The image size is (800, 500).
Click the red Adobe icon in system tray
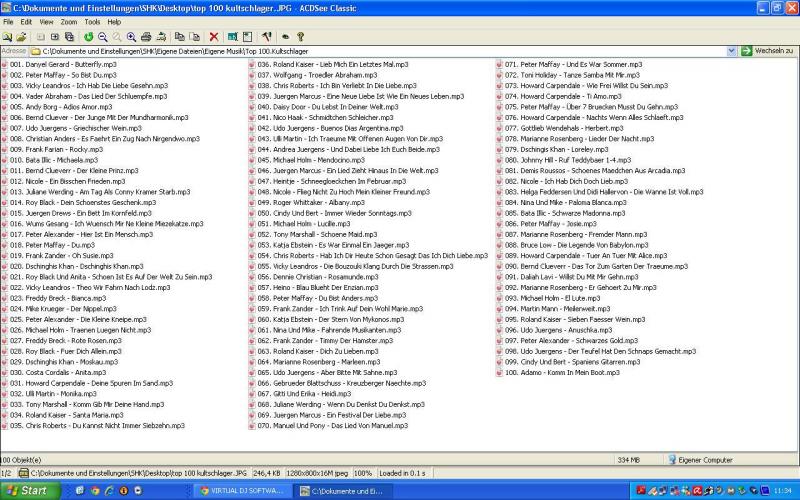pos(641,491)
